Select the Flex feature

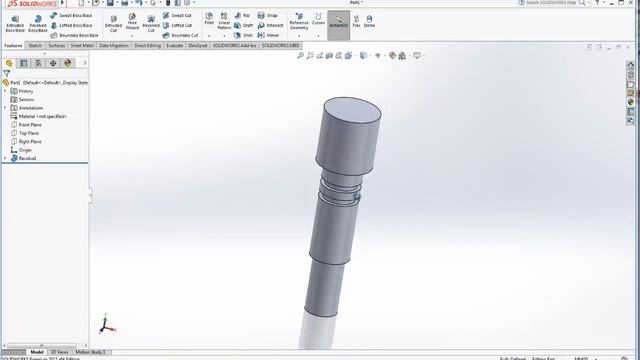tap(356, 21)
